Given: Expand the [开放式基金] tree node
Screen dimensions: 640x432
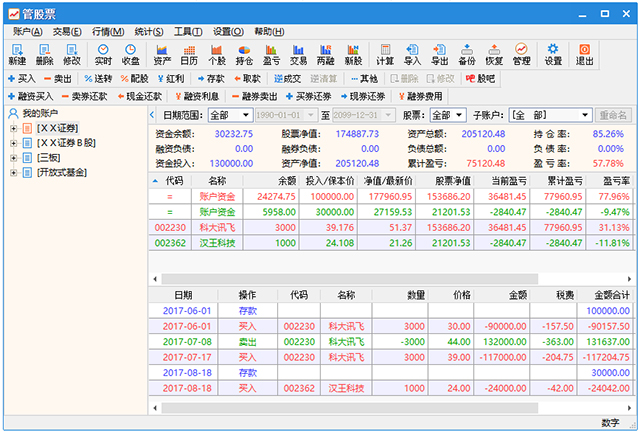Looking at the screenshot, I should (x=13, y=173).
